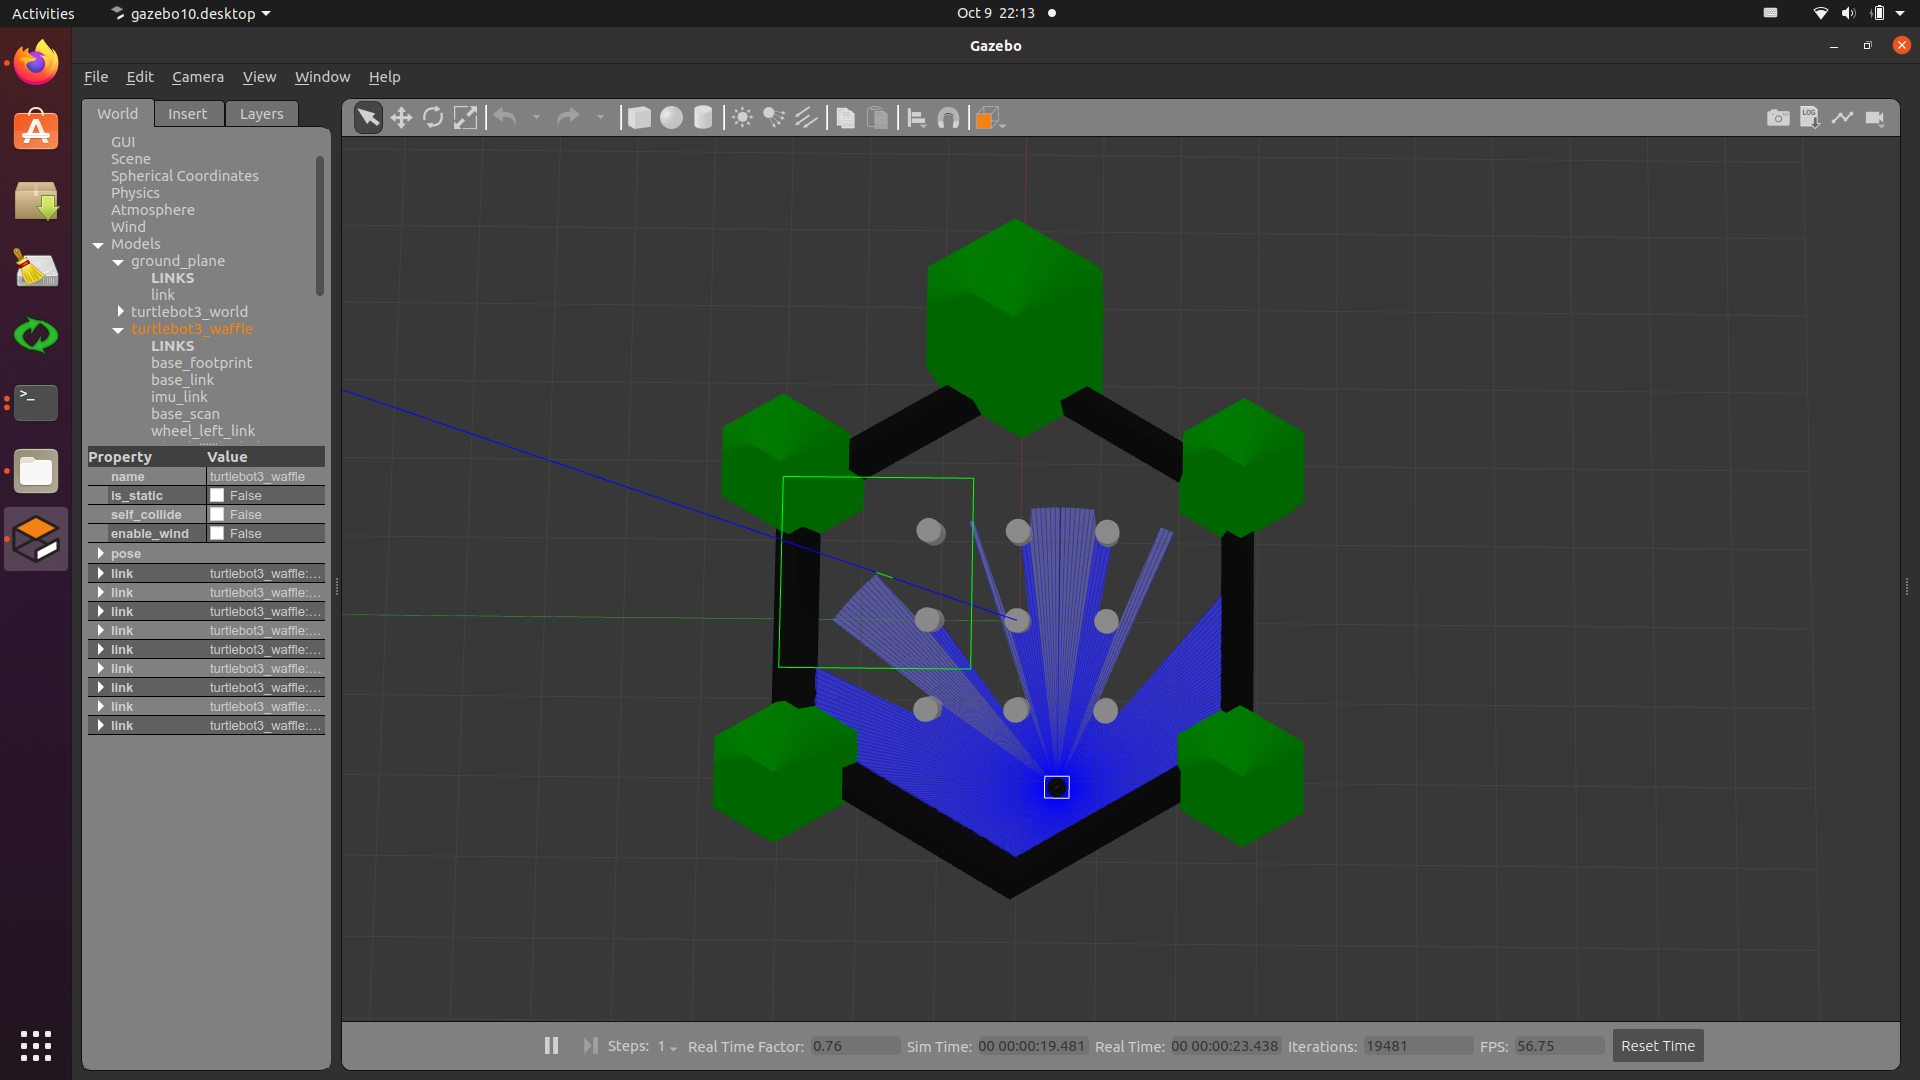Select the Translate mode tool
The image size is (1920, 1080).
(401, 117)
